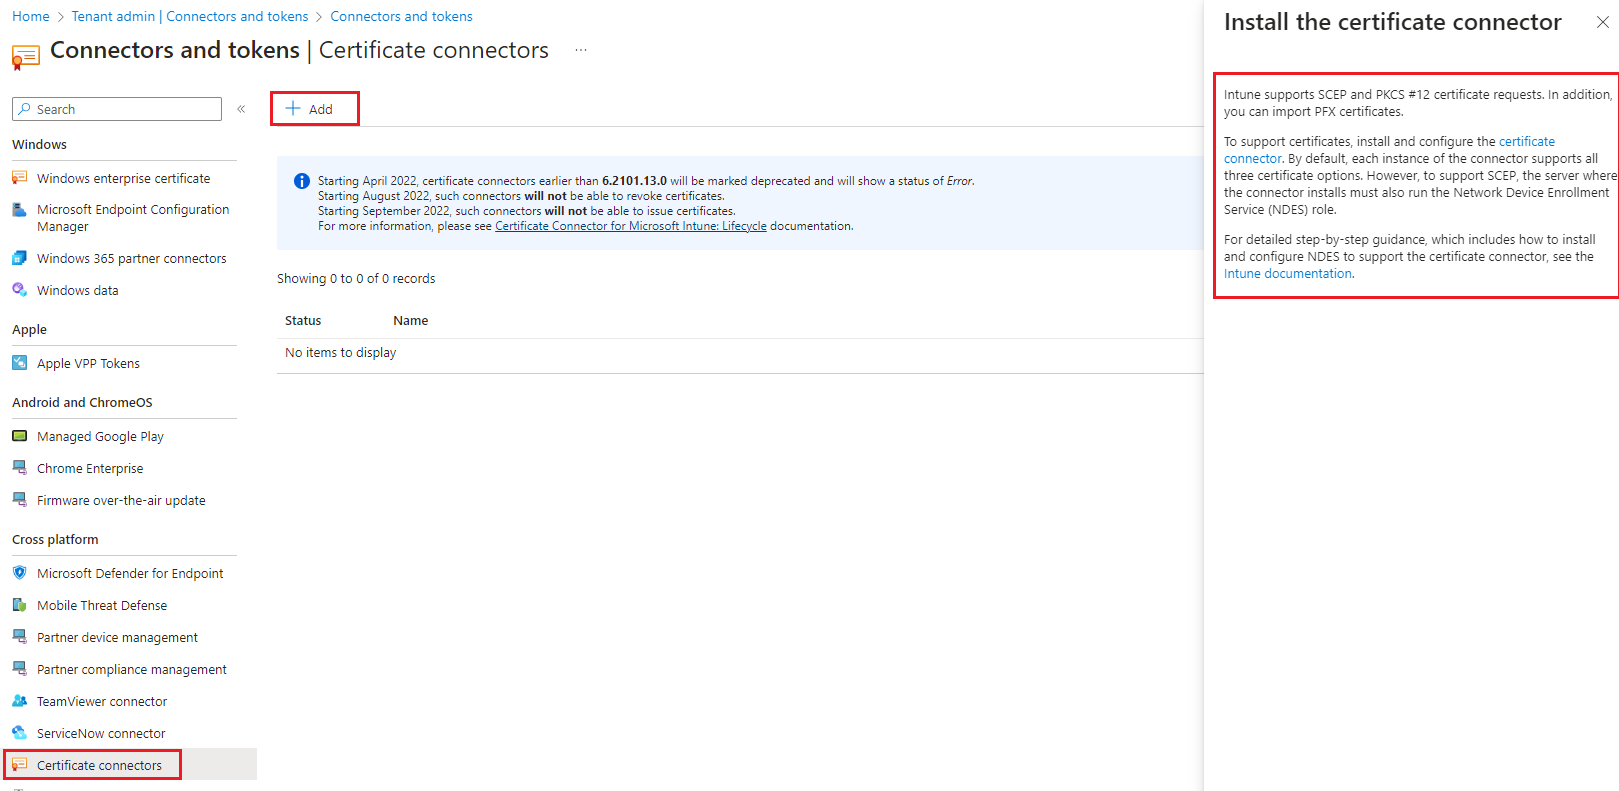The width and height of the screenshot is (1619, 791).
Task: Open Windows 365 partner connectors
Action: pyautogui.click(x=130, y=257)
